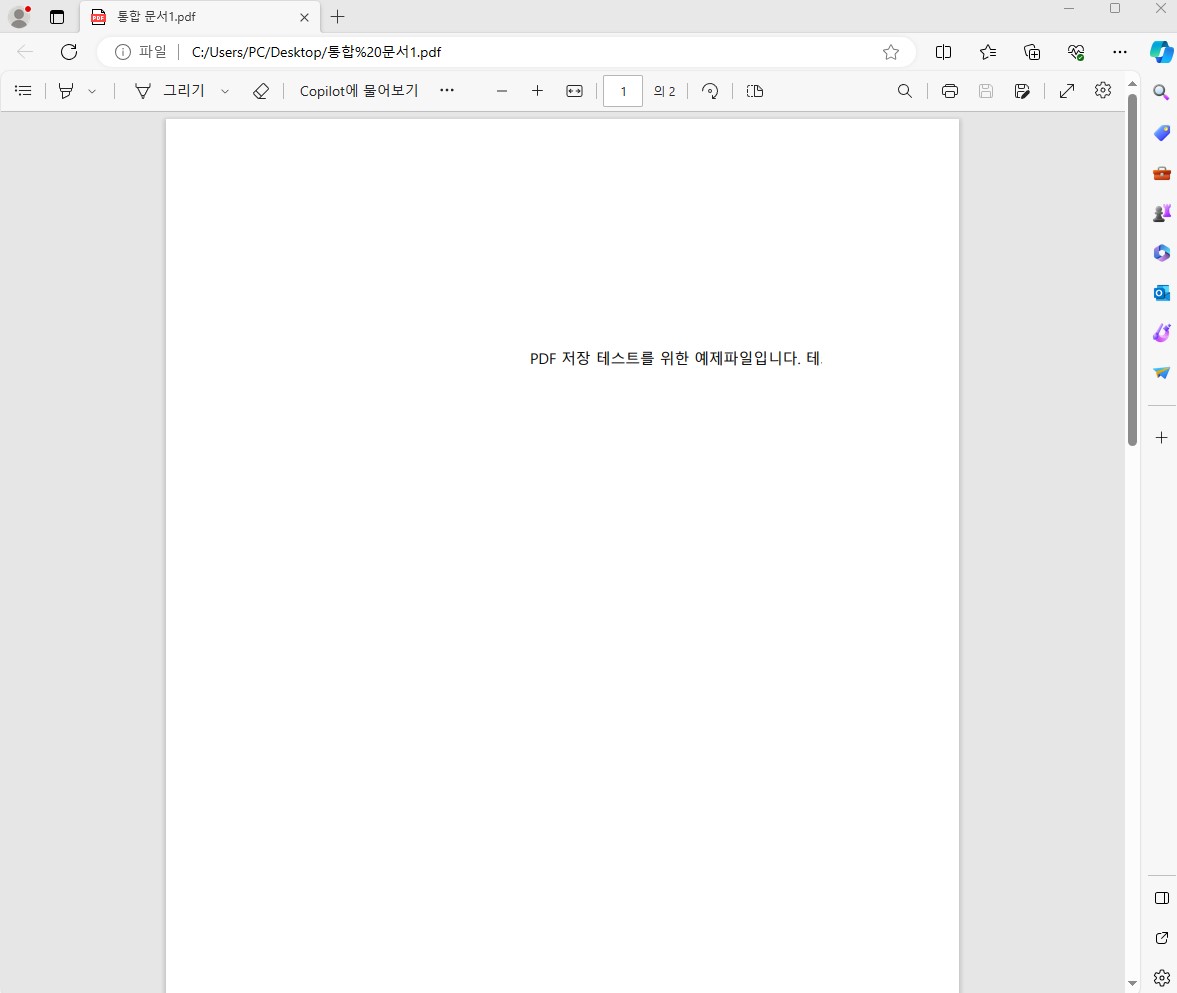Open the favorites list icon
Viewport: 1177px width, 993px height.
pos(988,52)
